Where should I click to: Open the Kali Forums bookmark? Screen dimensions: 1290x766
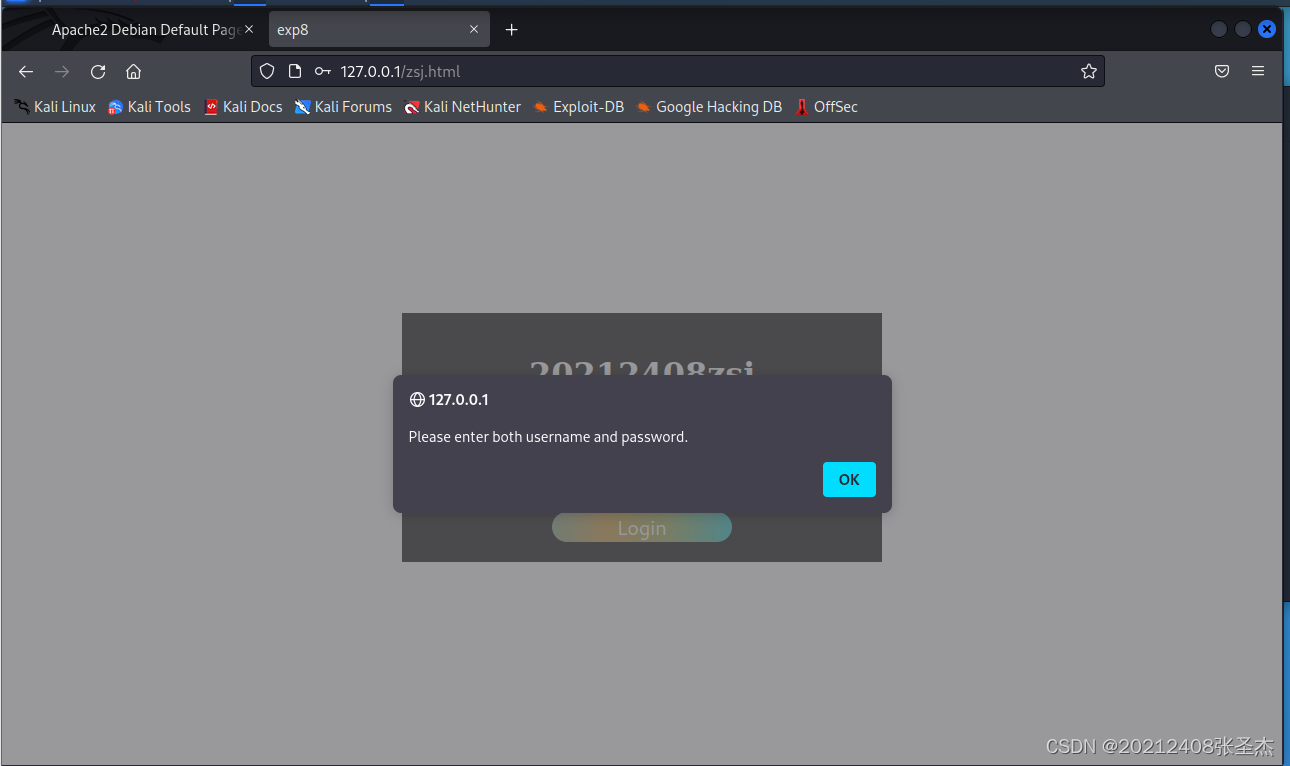click(x=343, y=107)
